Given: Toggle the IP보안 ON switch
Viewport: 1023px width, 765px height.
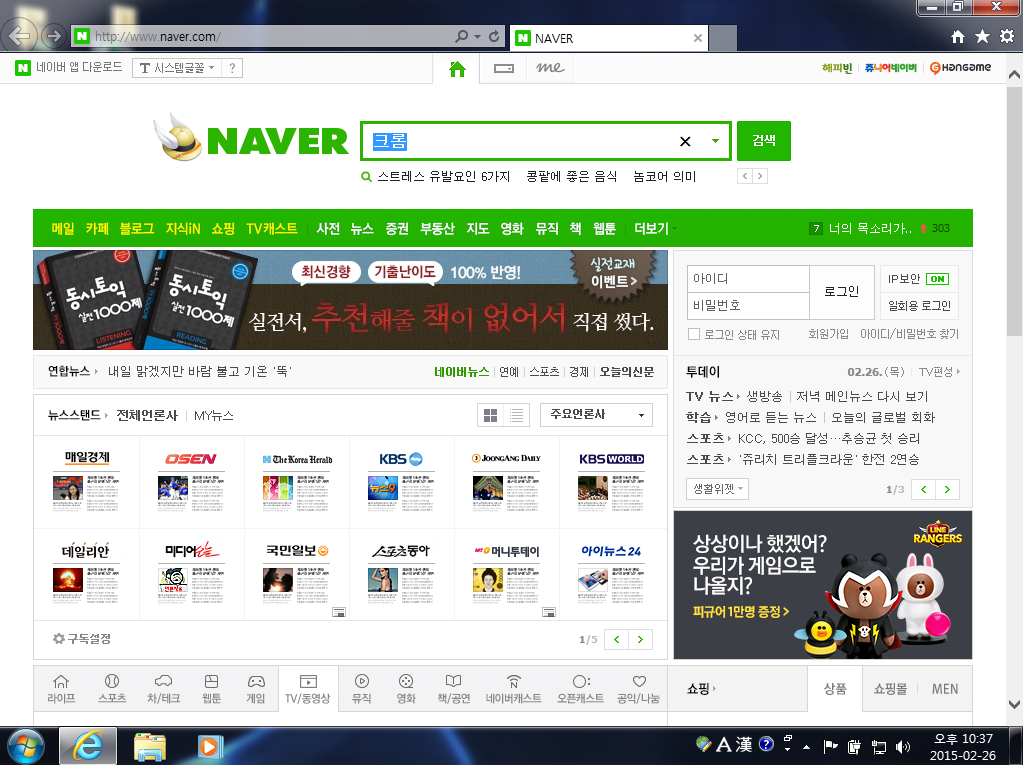Looking at the screenshot, I should pos(938,279).
